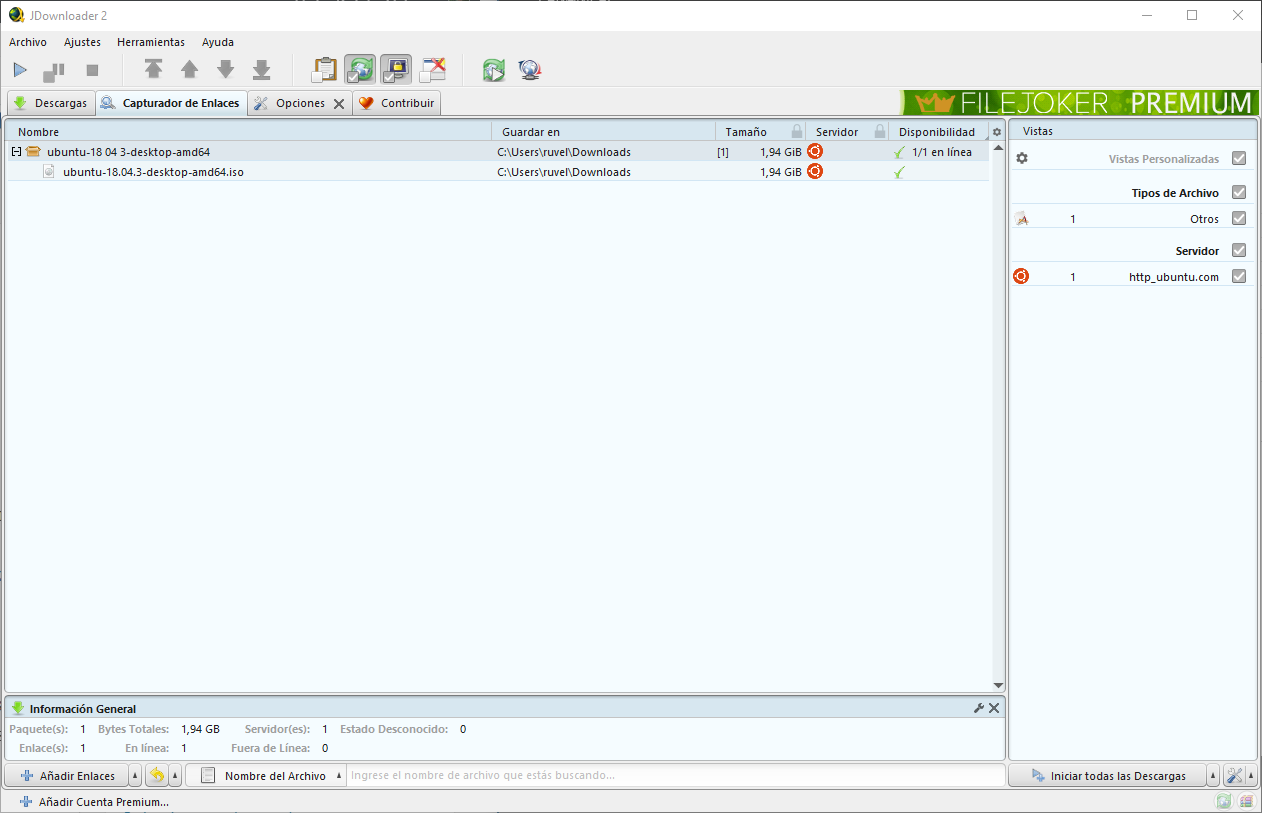The height and width of the screenshot is (813, 1262).
Task: Click Ubuntu server icon in the .iso row
Action: point(815,172)
